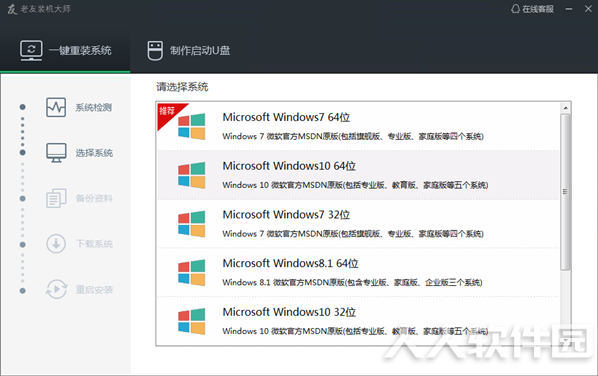
Task: Click the monitor refresh icon in header
Action: pos(31,50)
